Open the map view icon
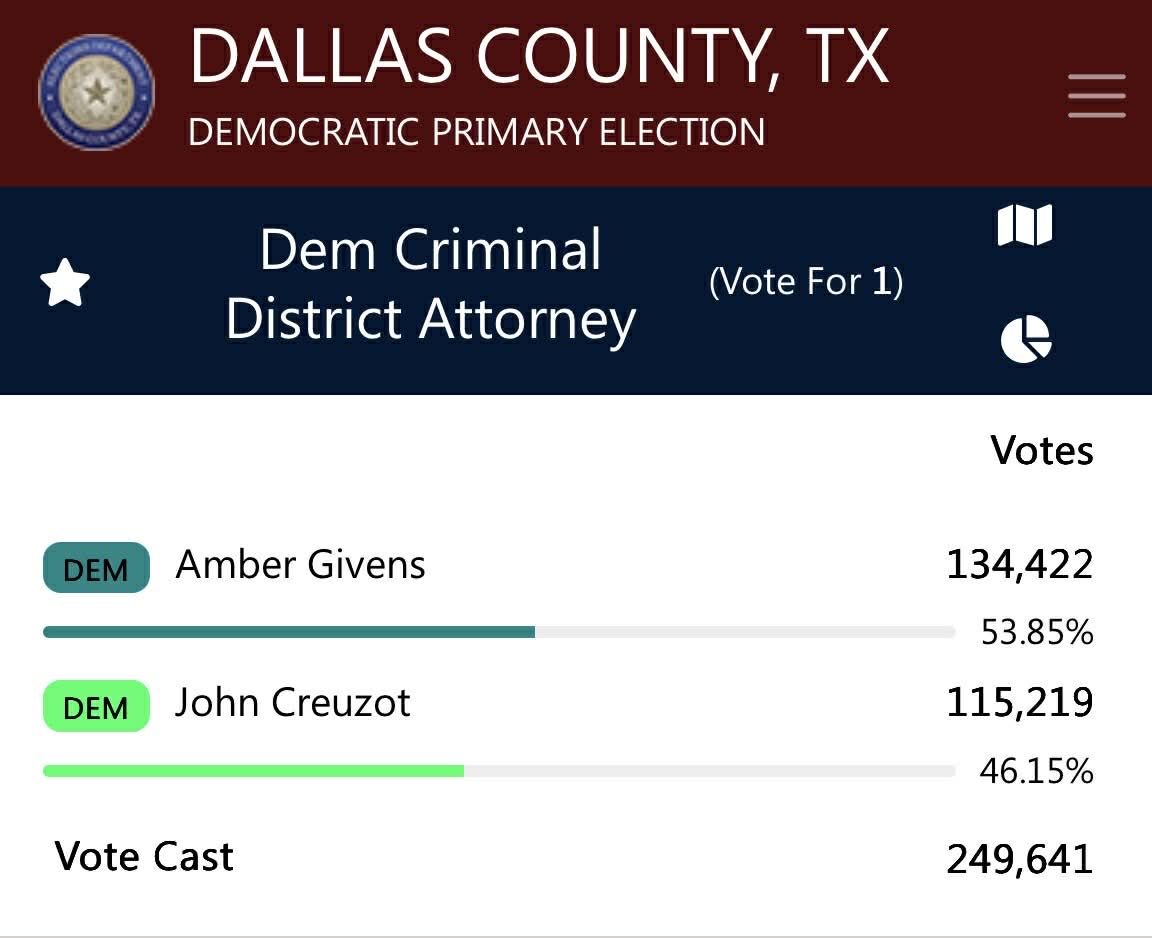The width and height of the screenshot is (1152, 938). (x=1025, y=225)
